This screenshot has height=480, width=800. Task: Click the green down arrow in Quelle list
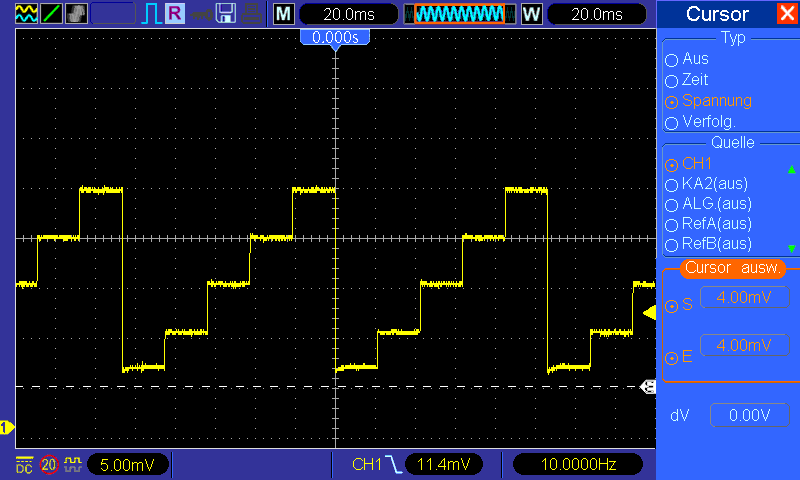point(791,248)
